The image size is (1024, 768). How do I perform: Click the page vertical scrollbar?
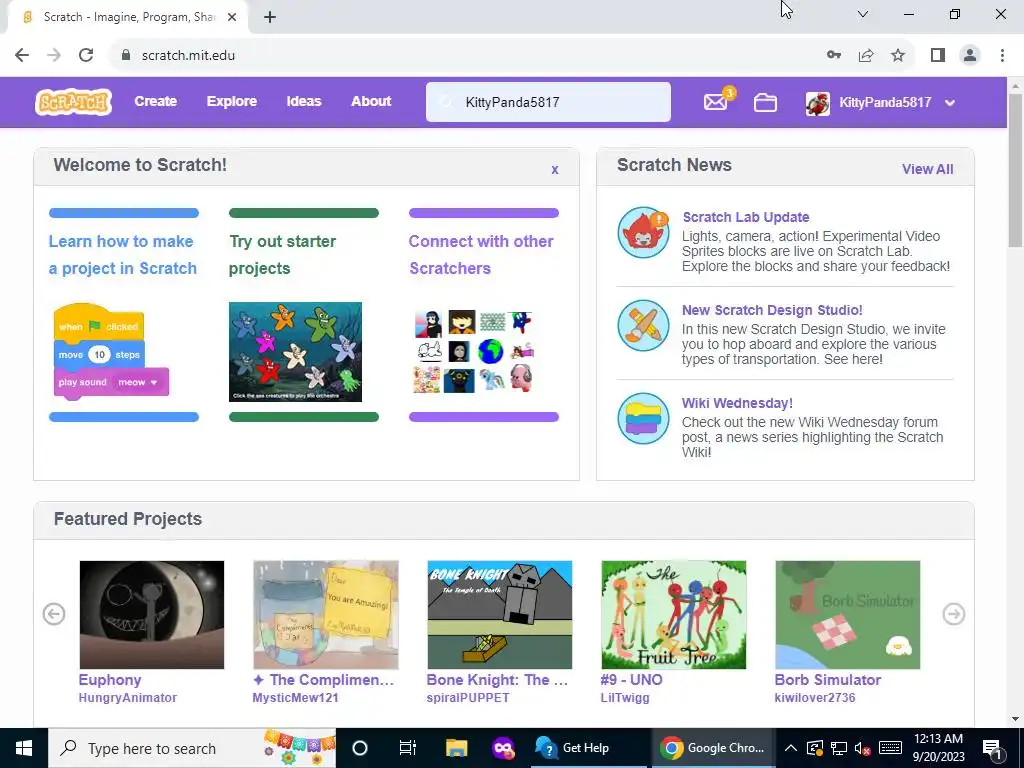coord(1016,170)
